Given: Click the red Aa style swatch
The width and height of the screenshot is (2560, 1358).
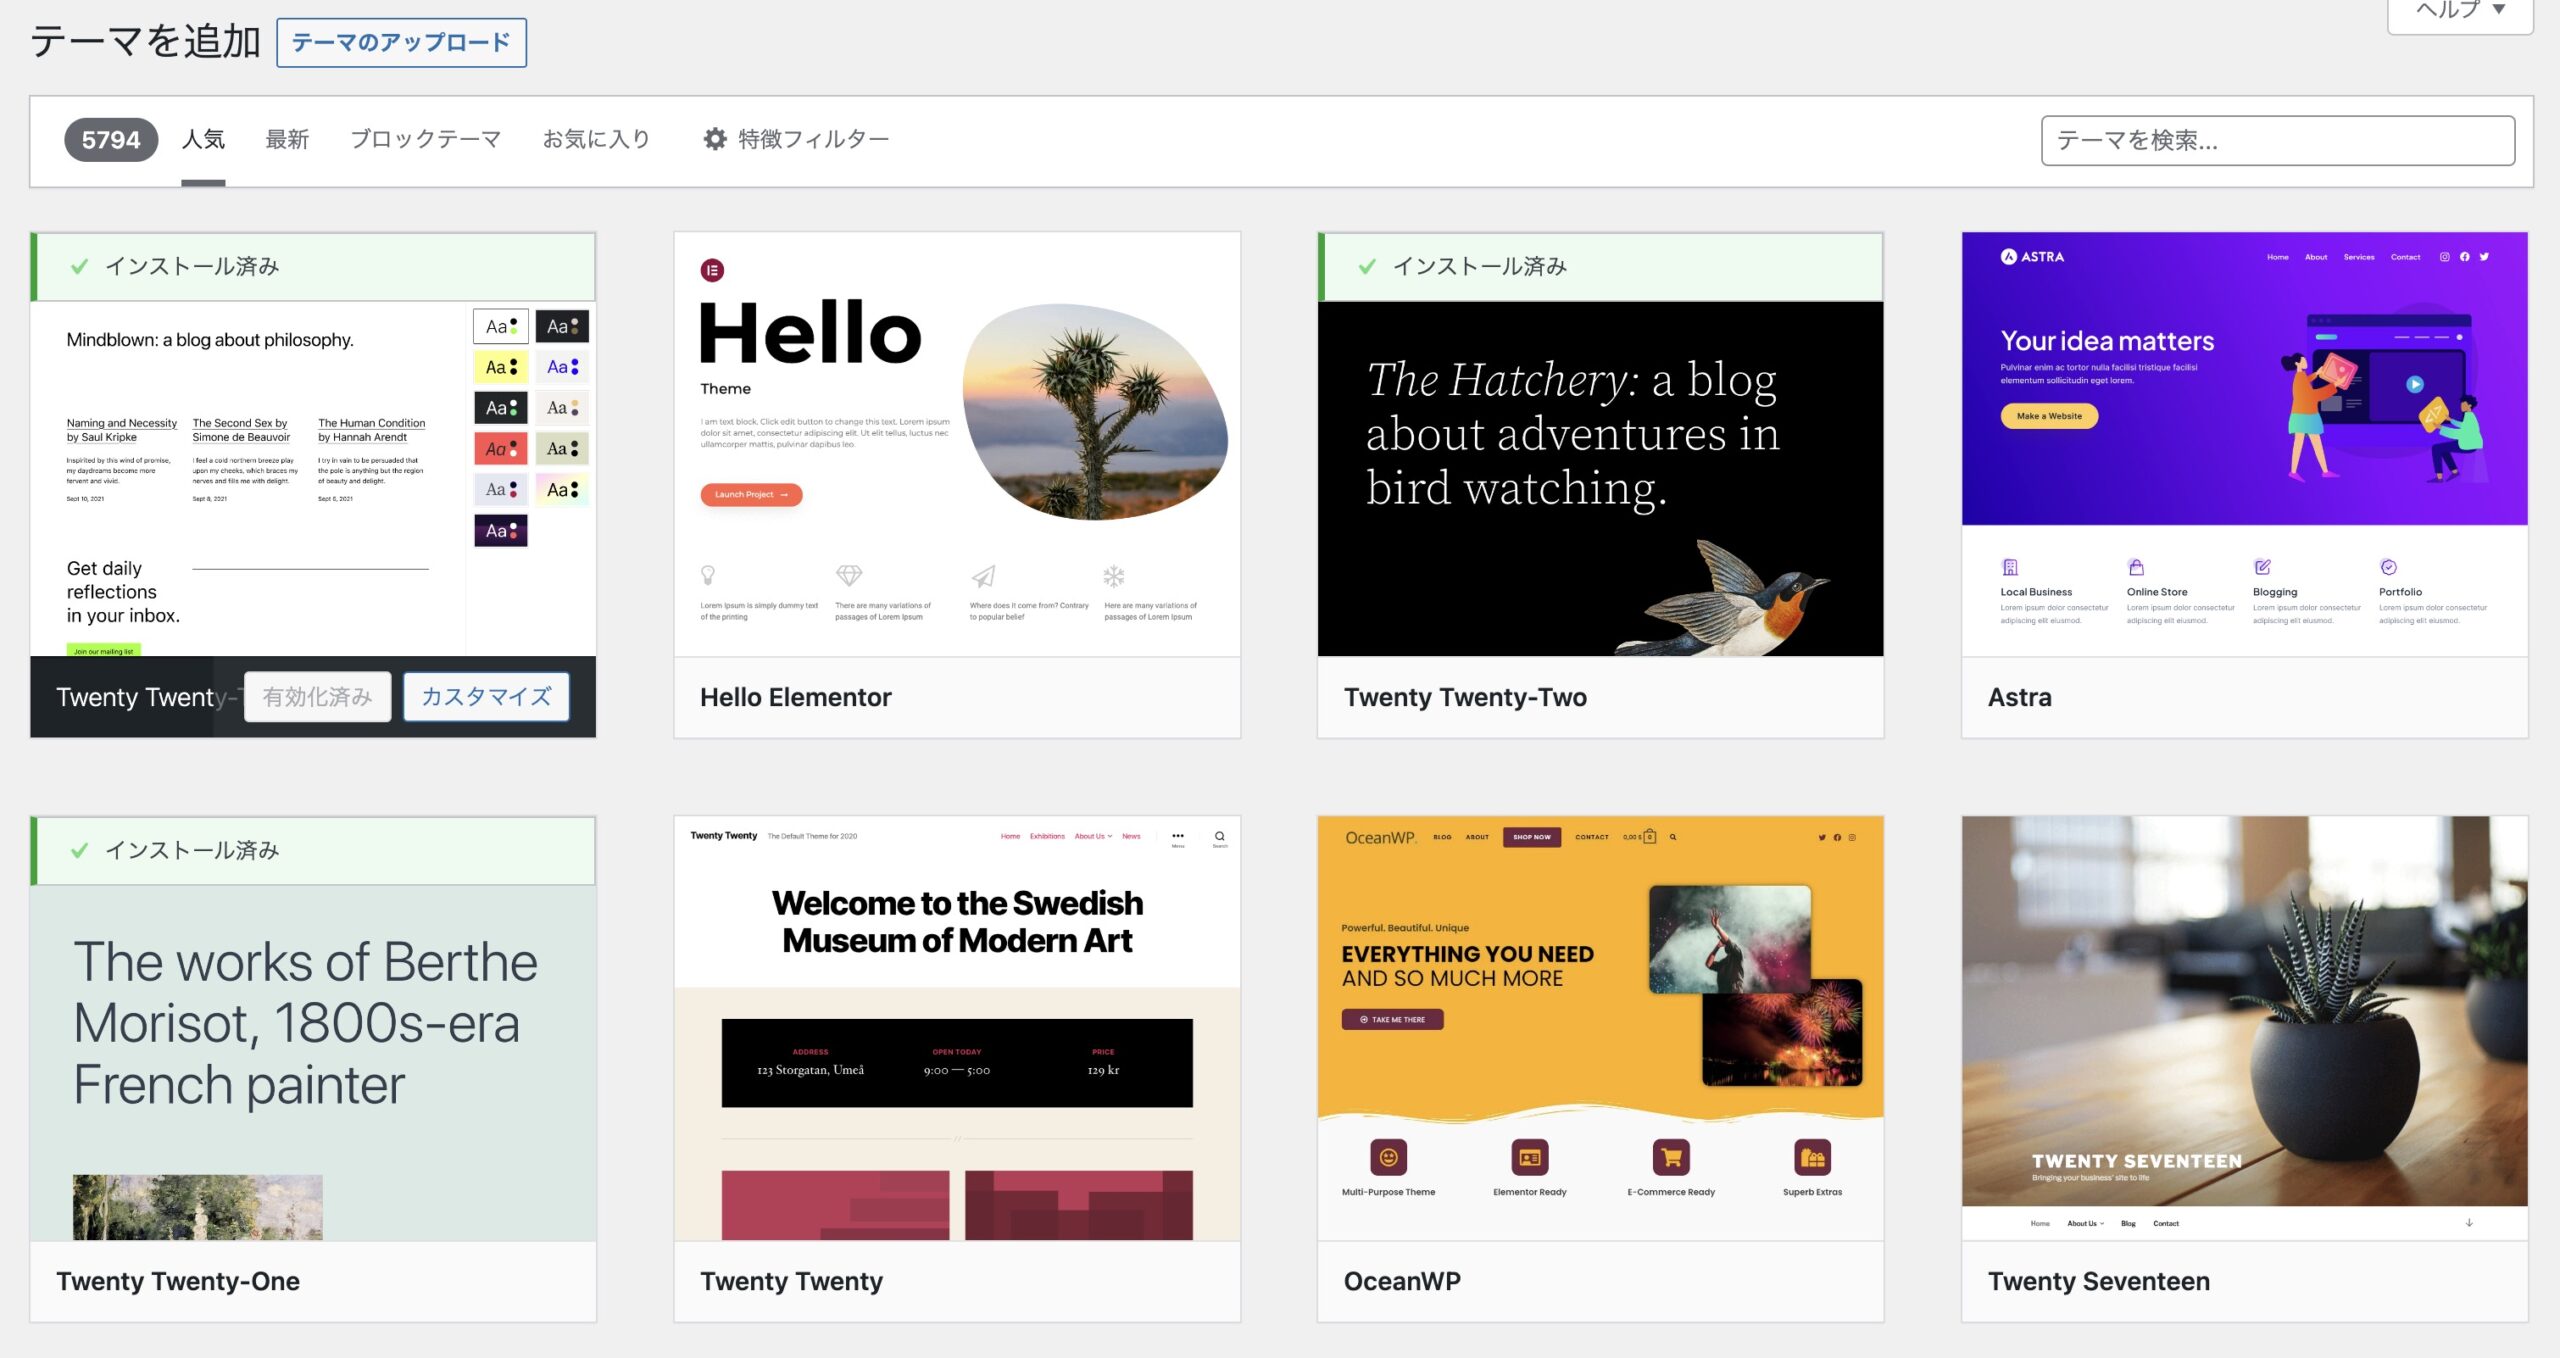Looking at the screenshot, I should coord(501,449).
